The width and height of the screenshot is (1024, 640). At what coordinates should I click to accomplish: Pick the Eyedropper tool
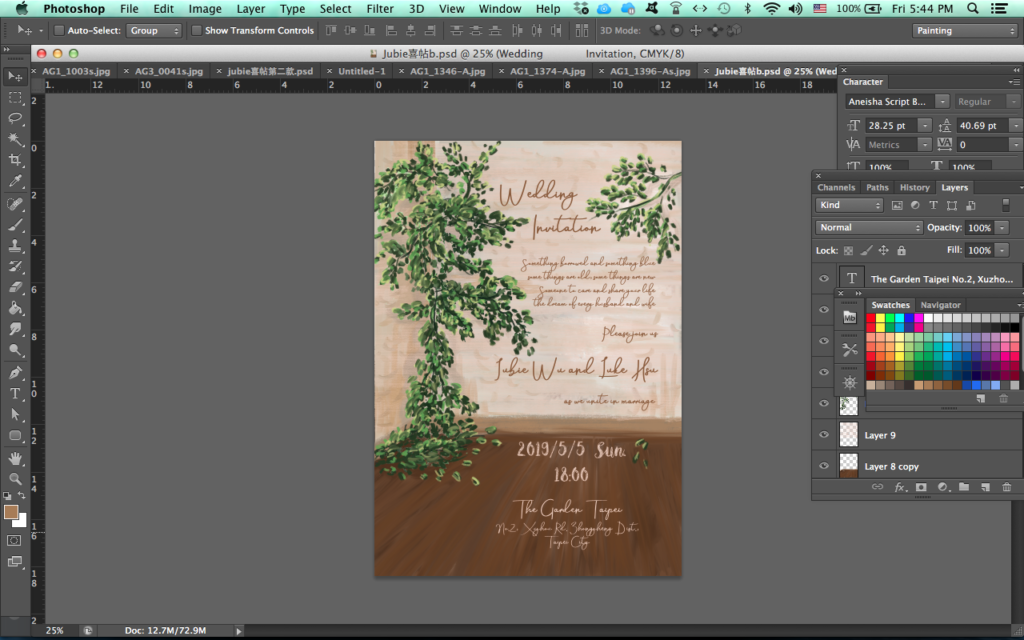(15, 181)
